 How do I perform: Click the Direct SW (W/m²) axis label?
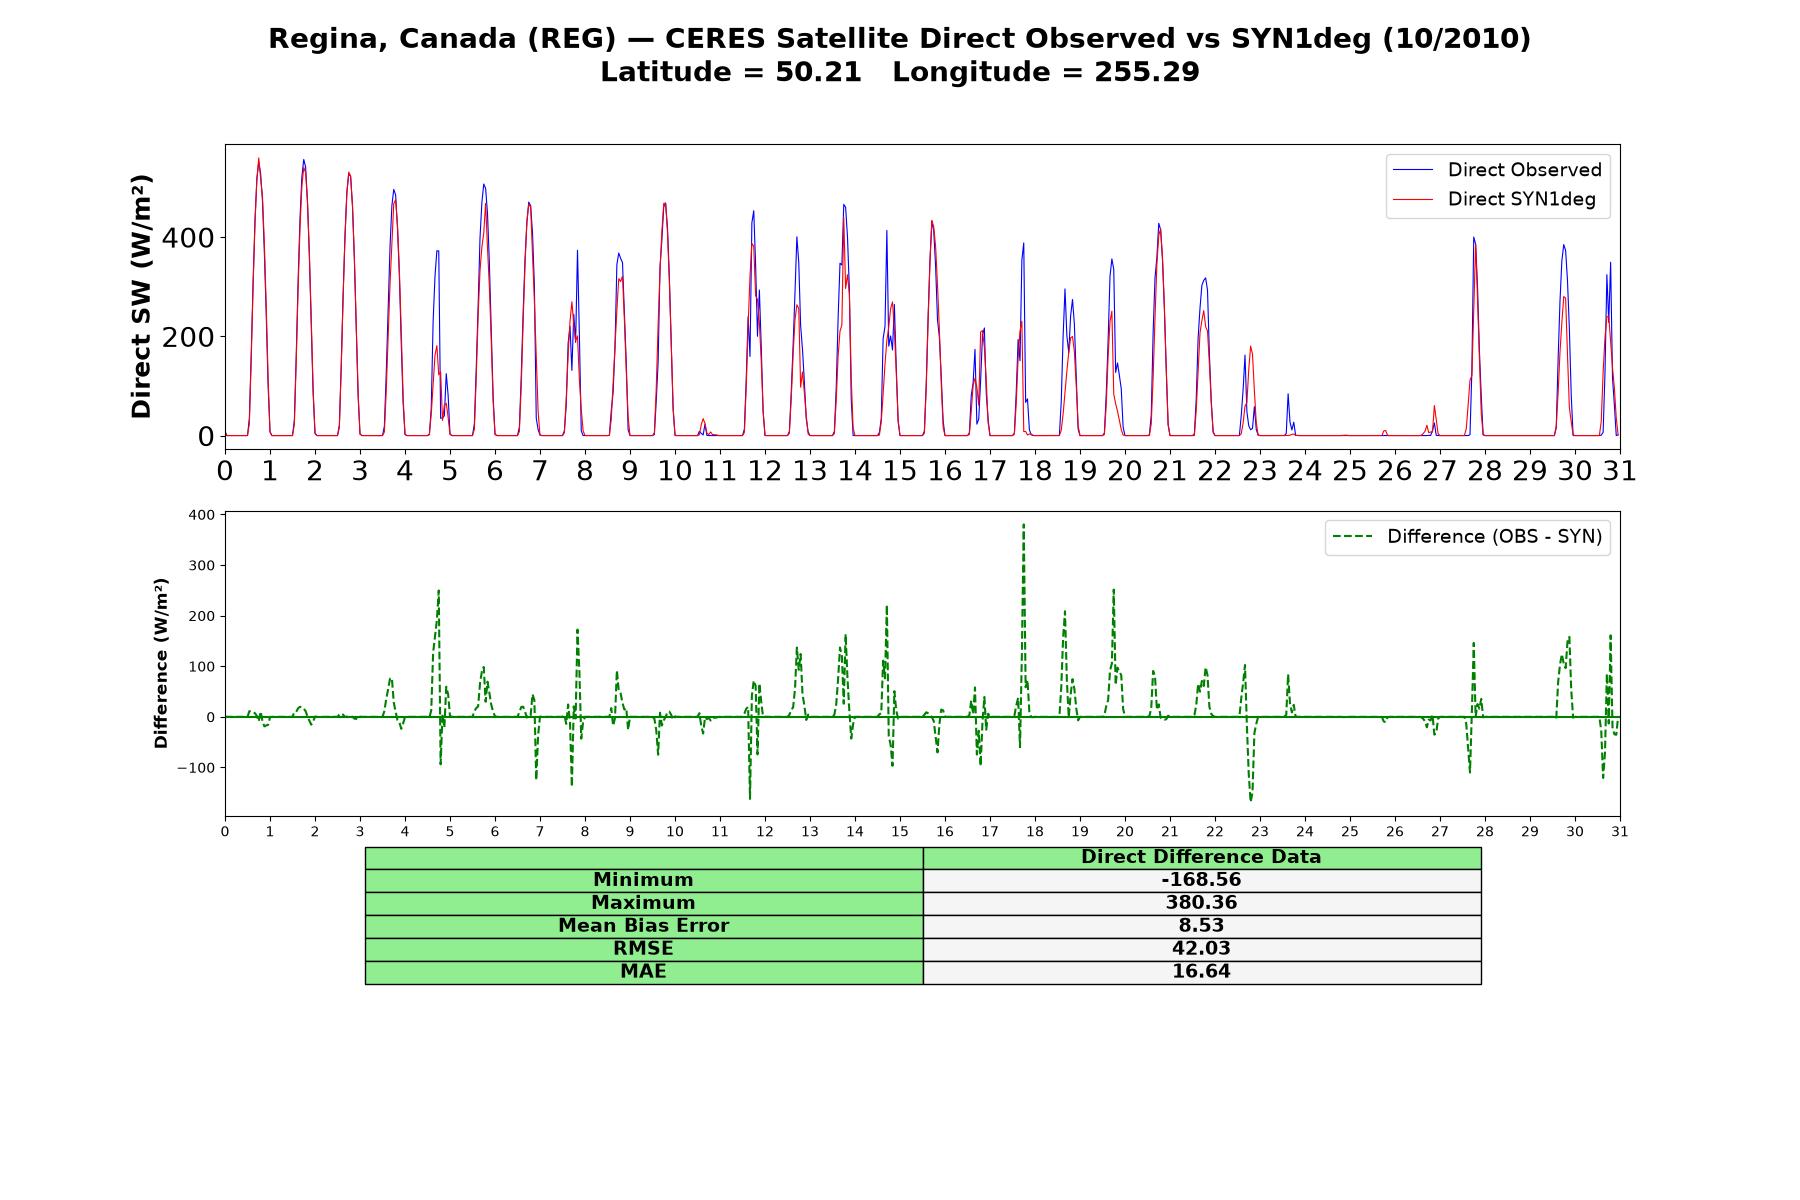[141, 297]
